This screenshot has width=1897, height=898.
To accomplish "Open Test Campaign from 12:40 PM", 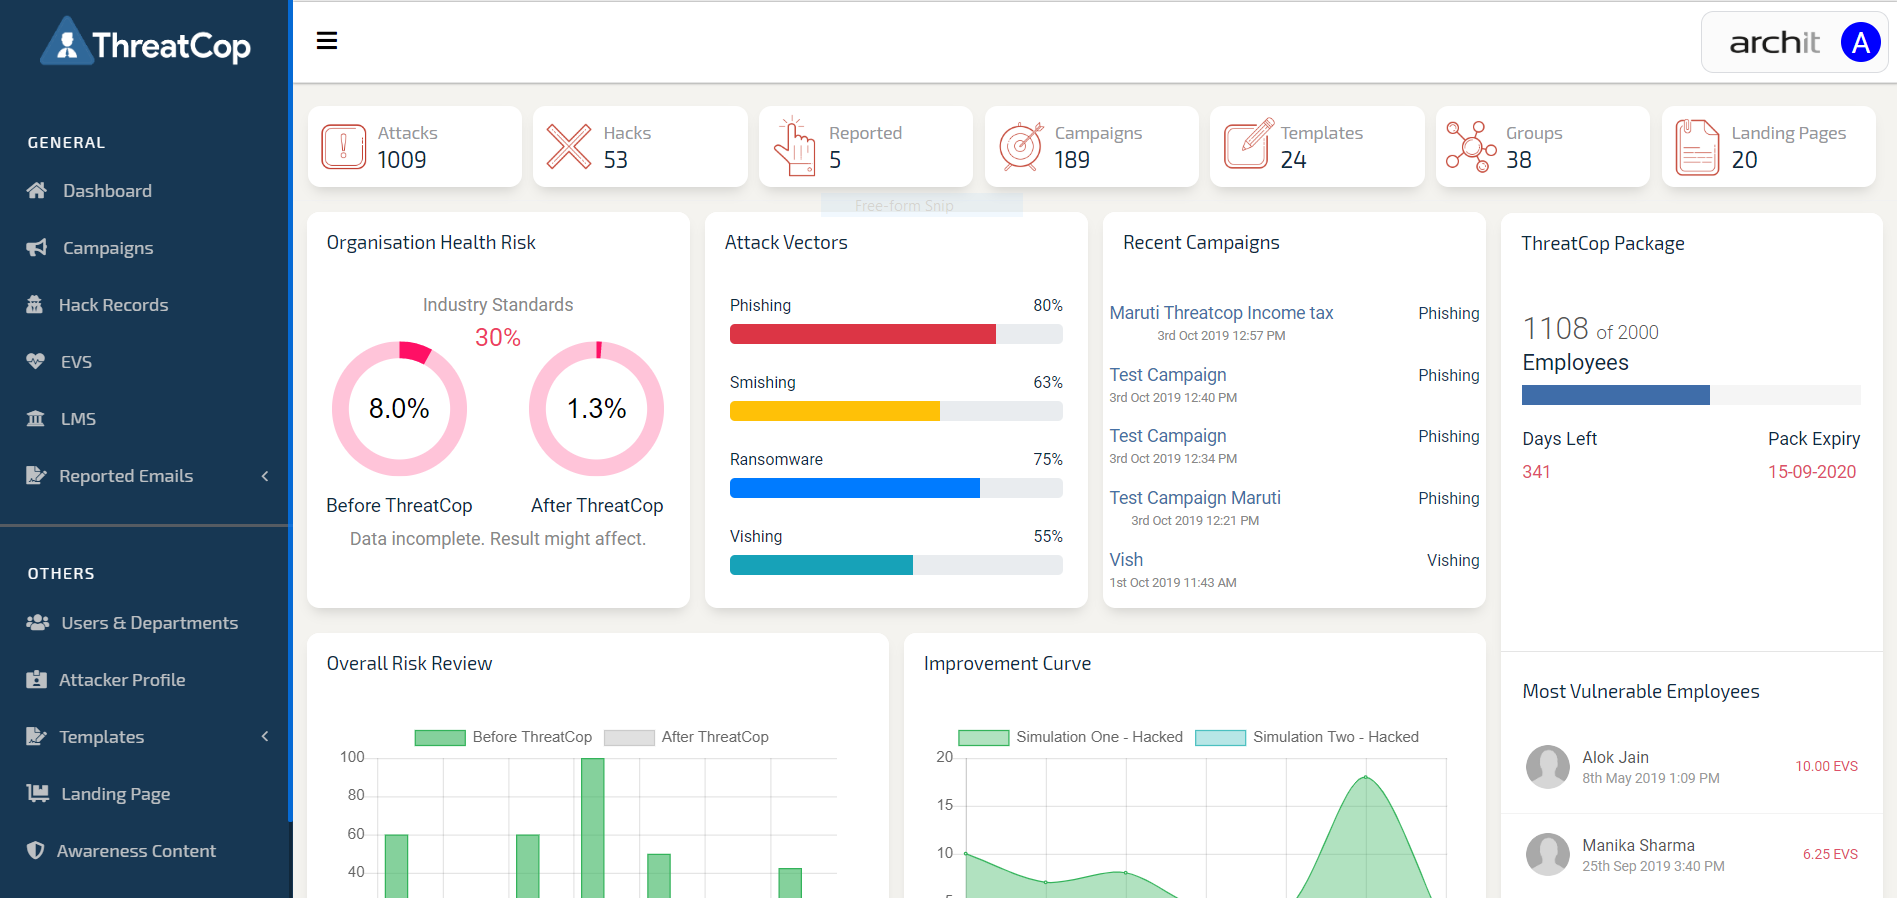I will (x=1168, y=375).
